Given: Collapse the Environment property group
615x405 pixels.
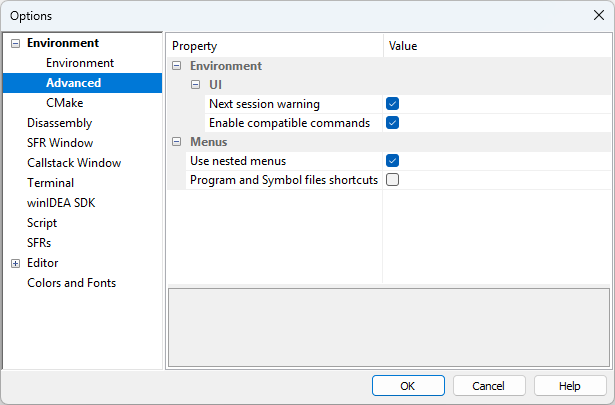Looking at the screenshot, I should [x=176, y=66].
